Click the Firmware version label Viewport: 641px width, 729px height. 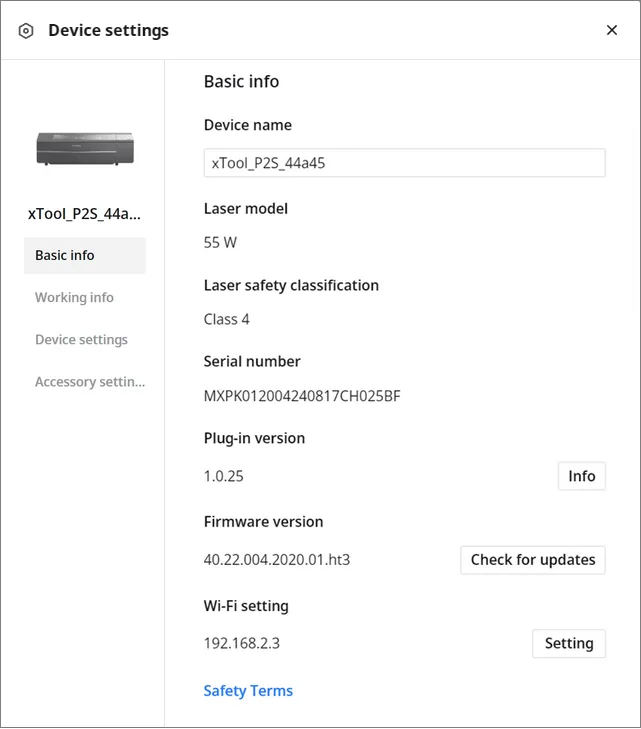(x=264, y=522)
